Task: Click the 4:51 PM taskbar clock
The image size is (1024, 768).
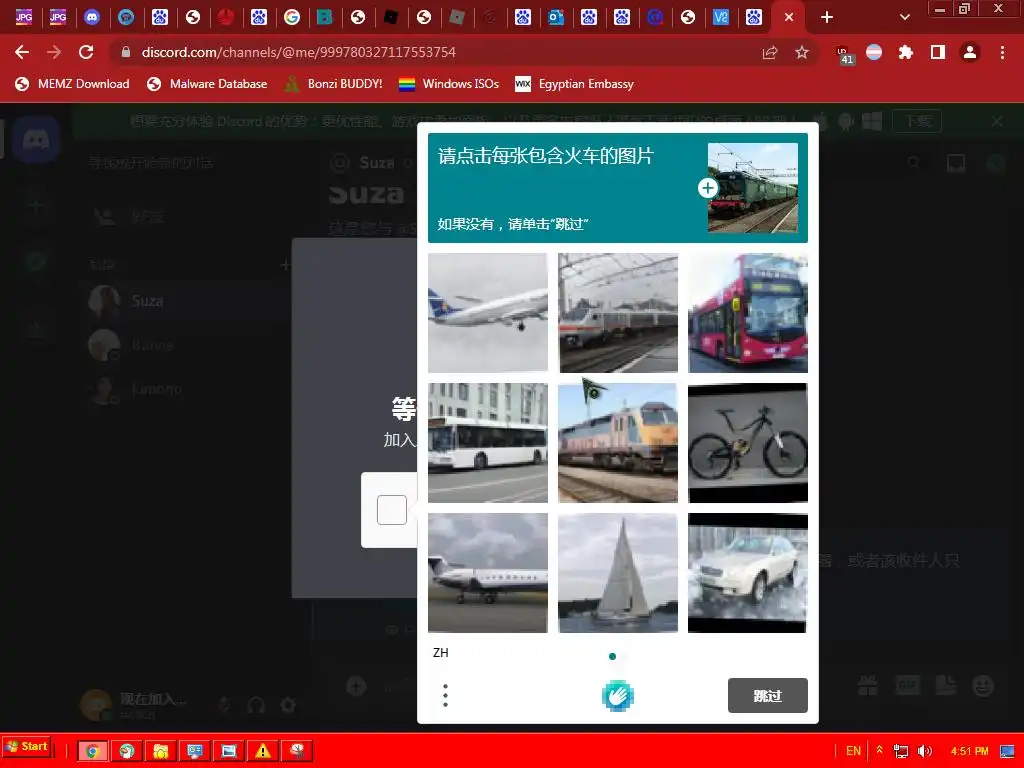Action: (969, 751)
